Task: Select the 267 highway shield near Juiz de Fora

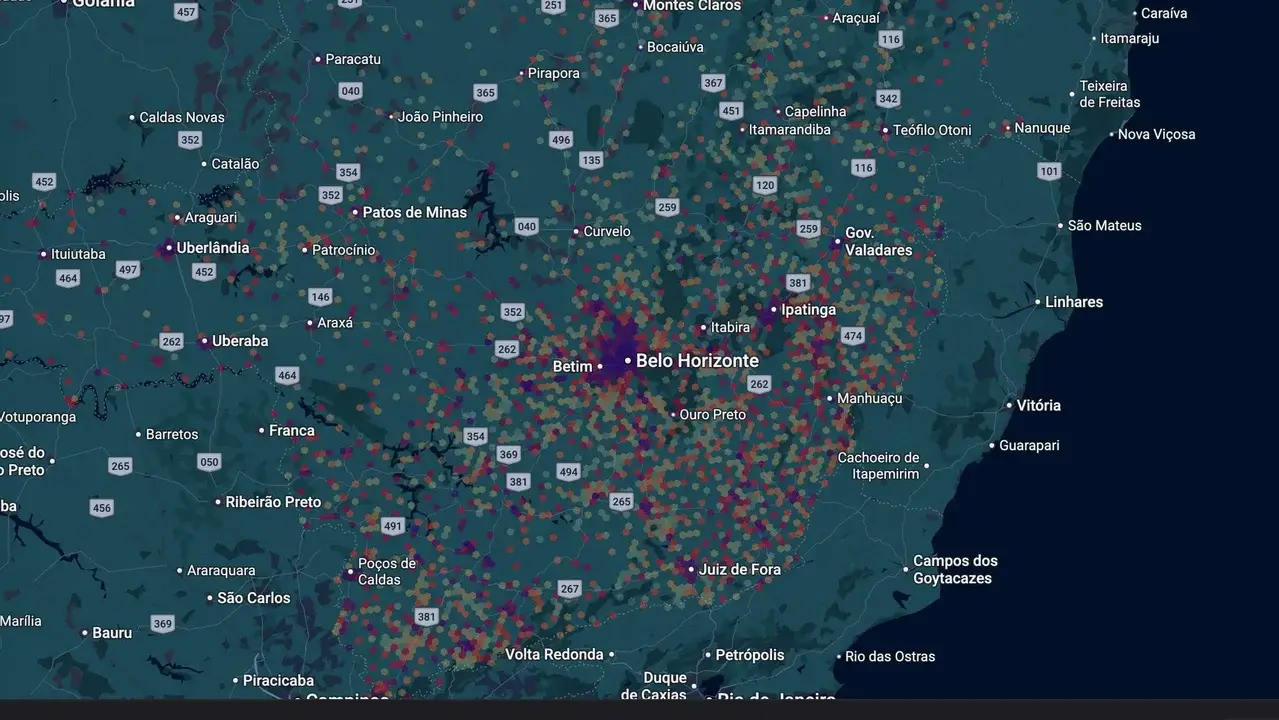Action: 570,589
